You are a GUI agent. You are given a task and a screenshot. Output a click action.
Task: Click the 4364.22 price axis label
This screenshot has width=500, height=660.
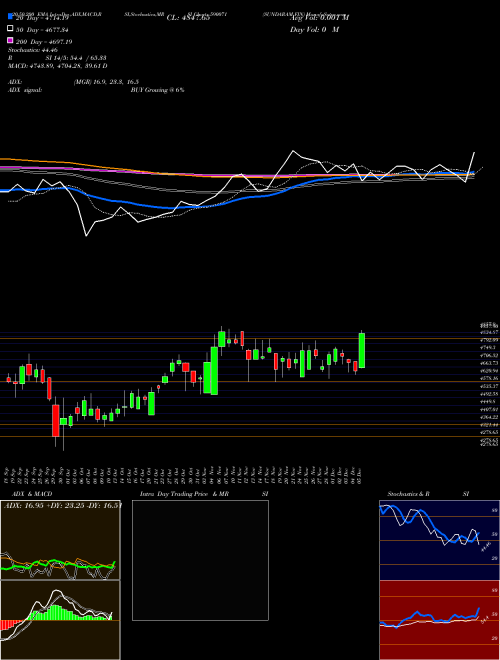pyautogui.click(x=489, y=417)
